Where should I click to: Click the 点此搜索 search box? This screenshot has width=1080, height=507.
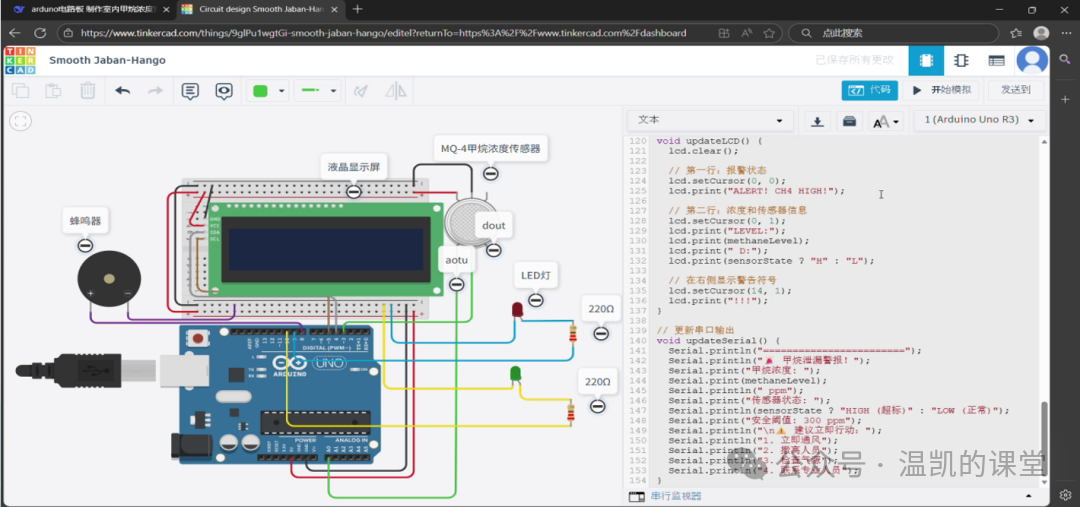tap(895, 33)
